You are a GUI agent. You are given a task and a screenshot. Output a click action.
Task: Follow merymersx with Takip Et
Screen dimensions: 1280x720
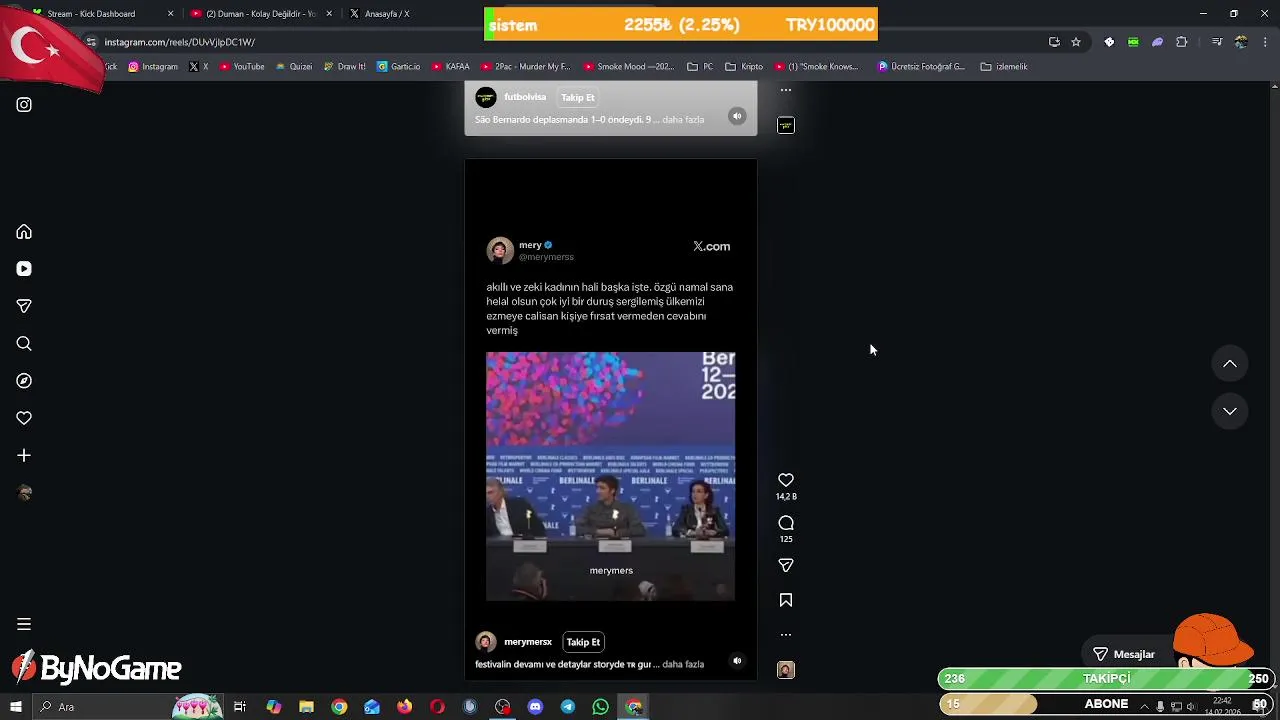[x=583, y=642]
